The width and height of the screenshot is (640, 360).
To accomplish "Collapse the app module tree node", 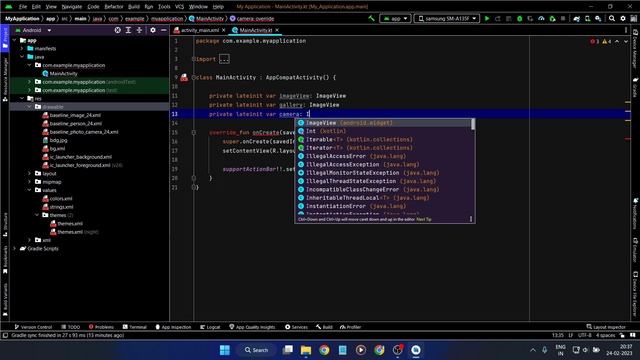I will click(x=15, y=40).
